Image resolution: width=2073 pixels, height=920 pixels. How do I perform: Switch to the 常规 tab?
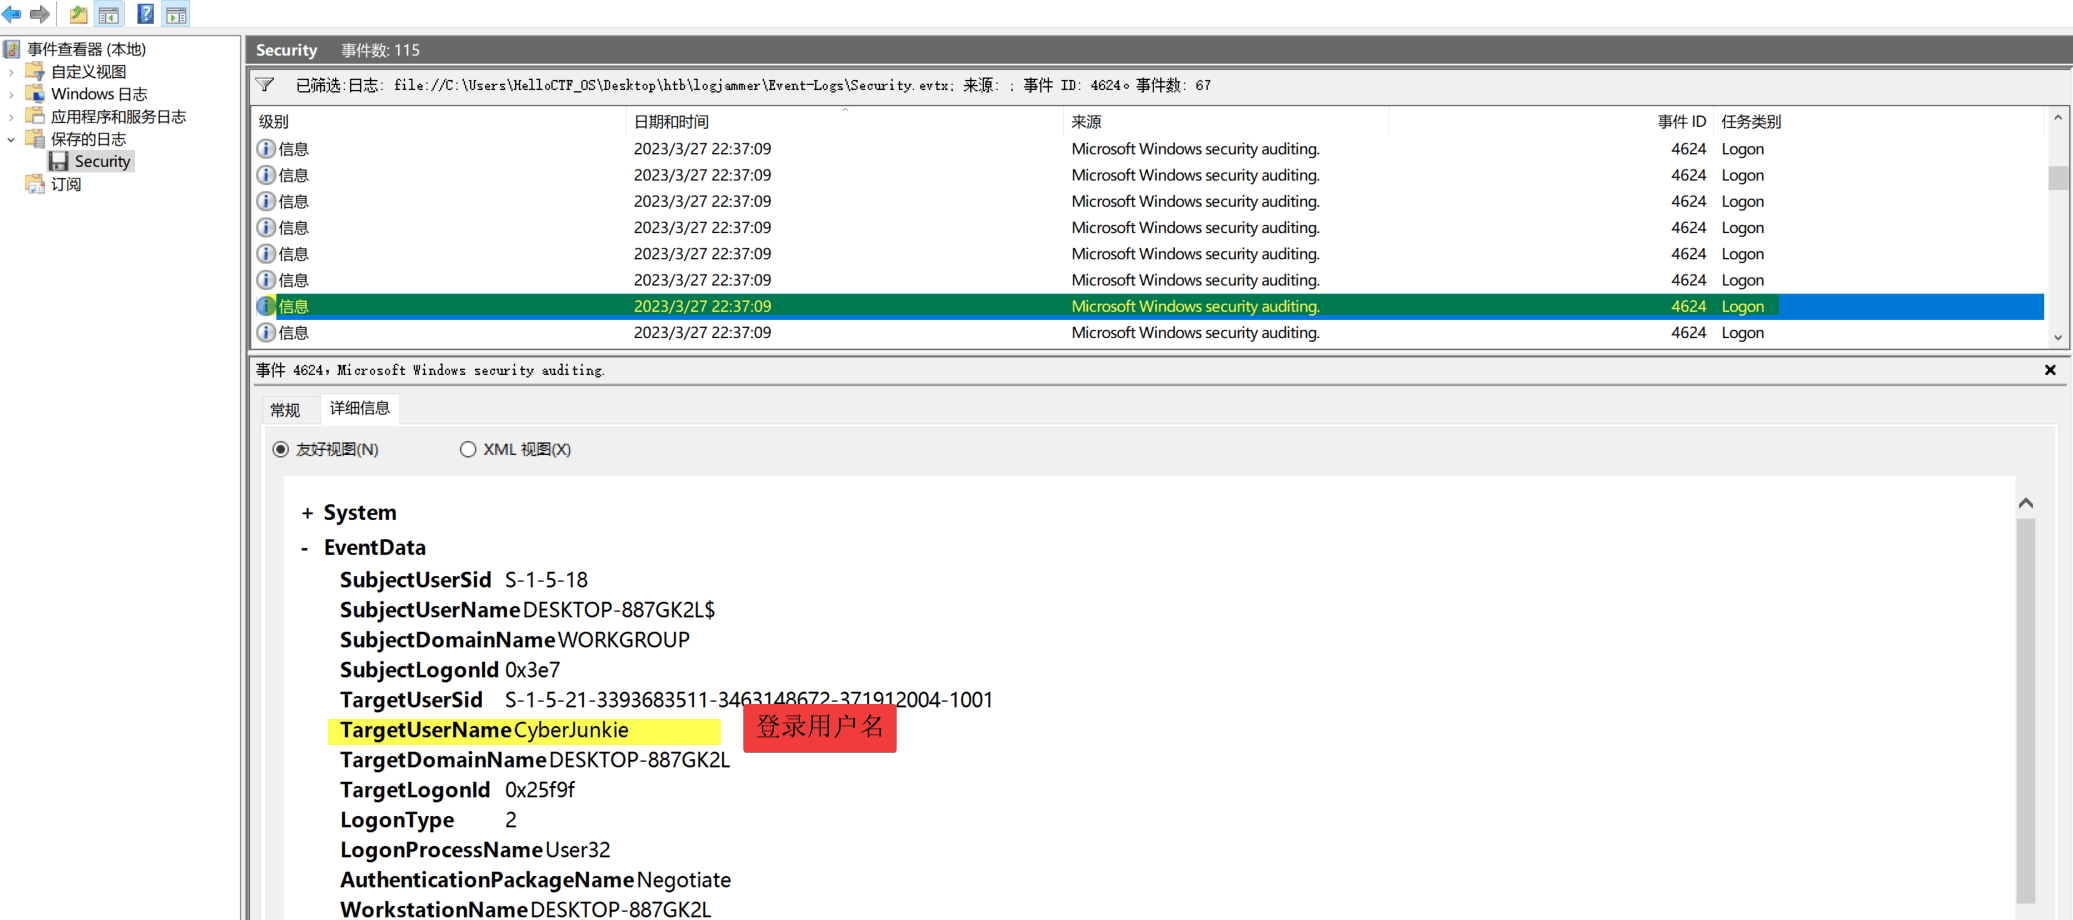click(285, 410)
